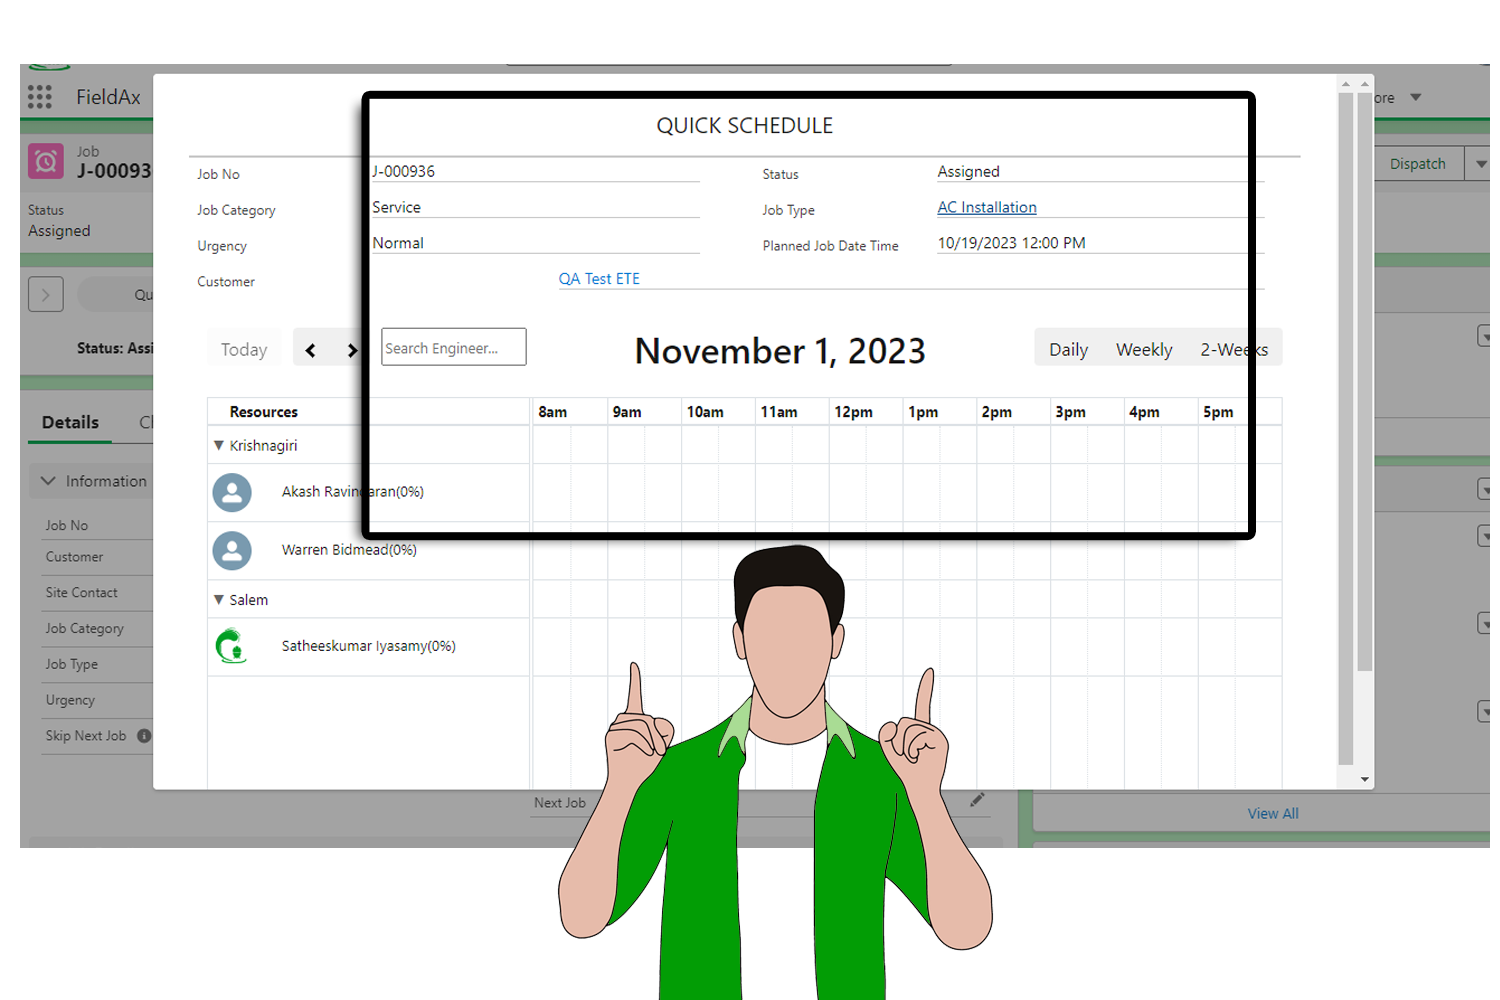Open the QA Test ETE customer link
The height and width of the screenshot is (1000, 1500).
point(599,278)
